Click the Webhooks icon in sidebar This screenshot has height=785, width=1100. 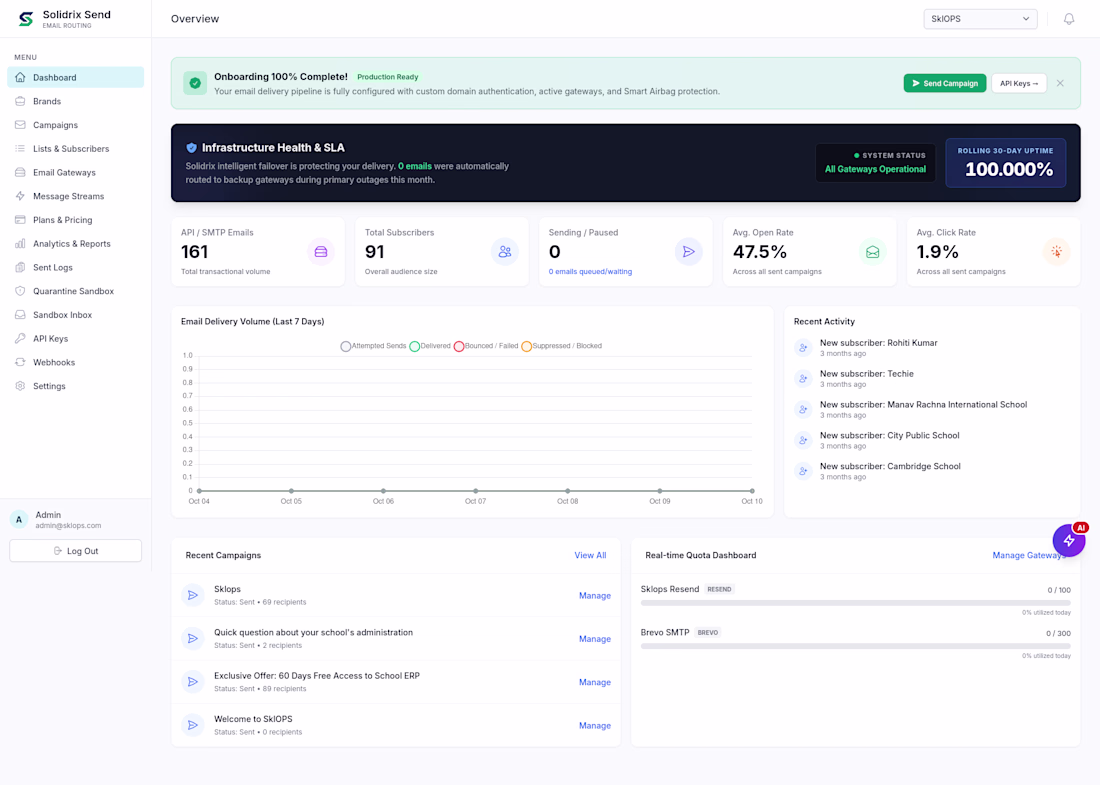[20, 363]
